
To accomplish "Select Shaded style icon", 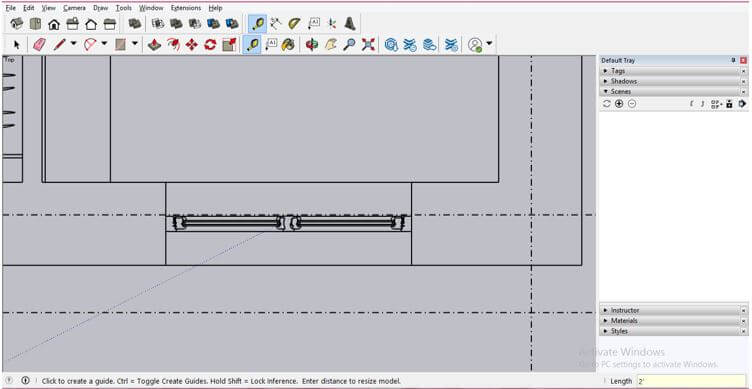I will pyautogui.click(x=213, y=24).
